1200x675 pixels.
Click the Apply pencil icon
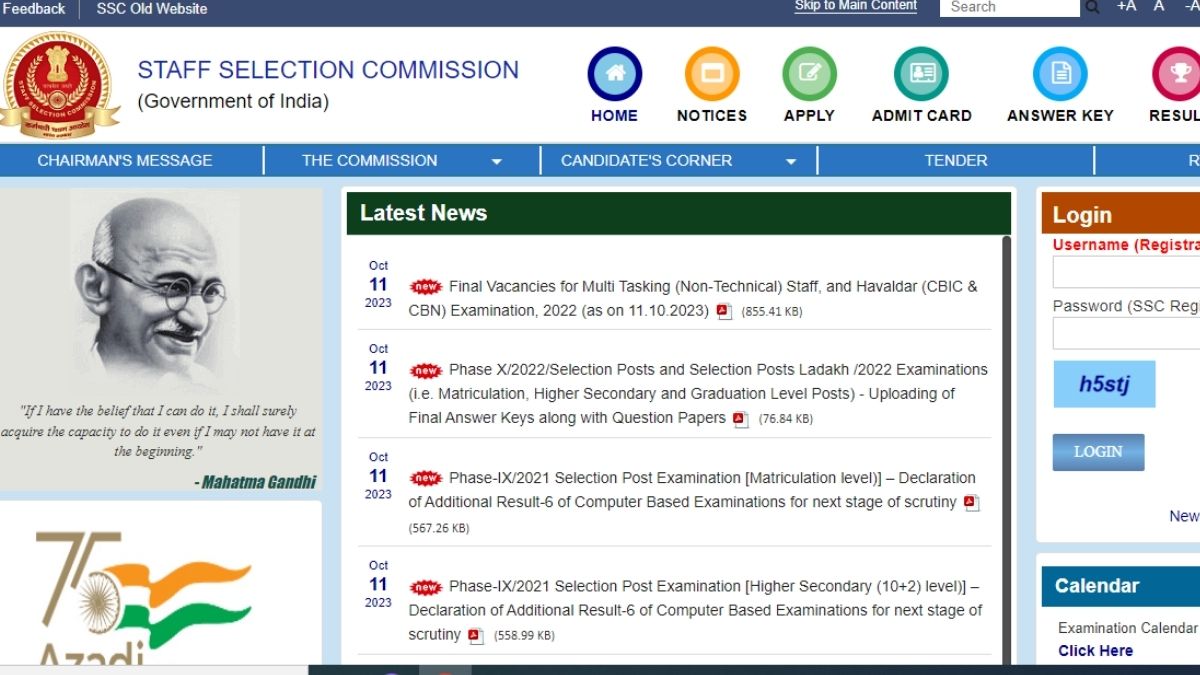tap(809, 74)
